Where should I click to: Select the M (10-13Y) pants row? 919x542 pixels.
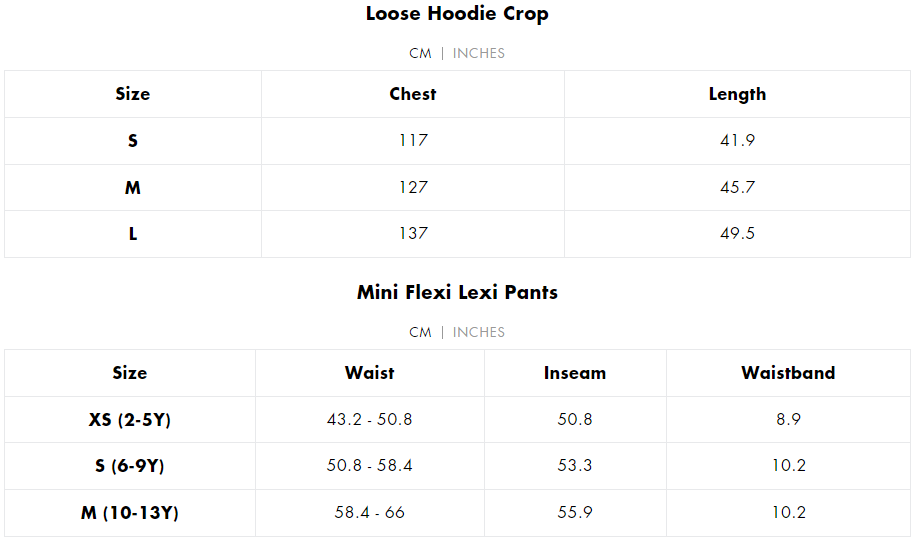click(457, 513)
